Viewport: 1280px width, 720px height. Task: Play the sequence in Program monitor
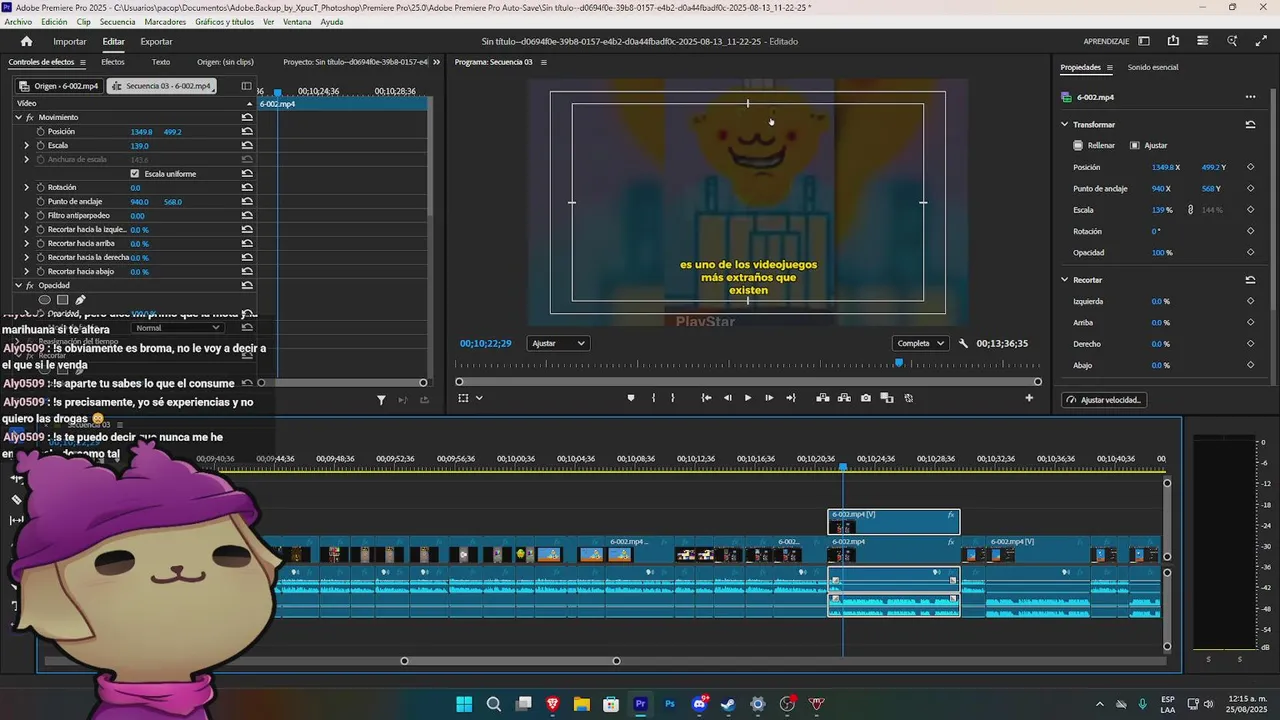pyautogui.click(x=747, y=398)
